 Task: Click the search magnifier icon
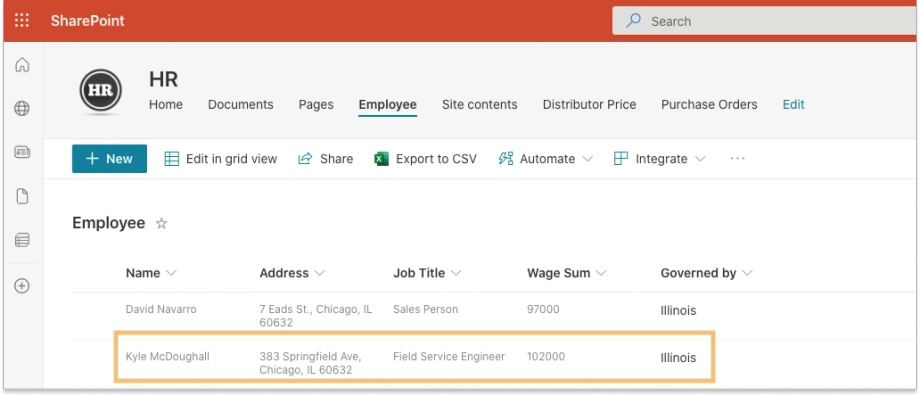tap(634, 21)
